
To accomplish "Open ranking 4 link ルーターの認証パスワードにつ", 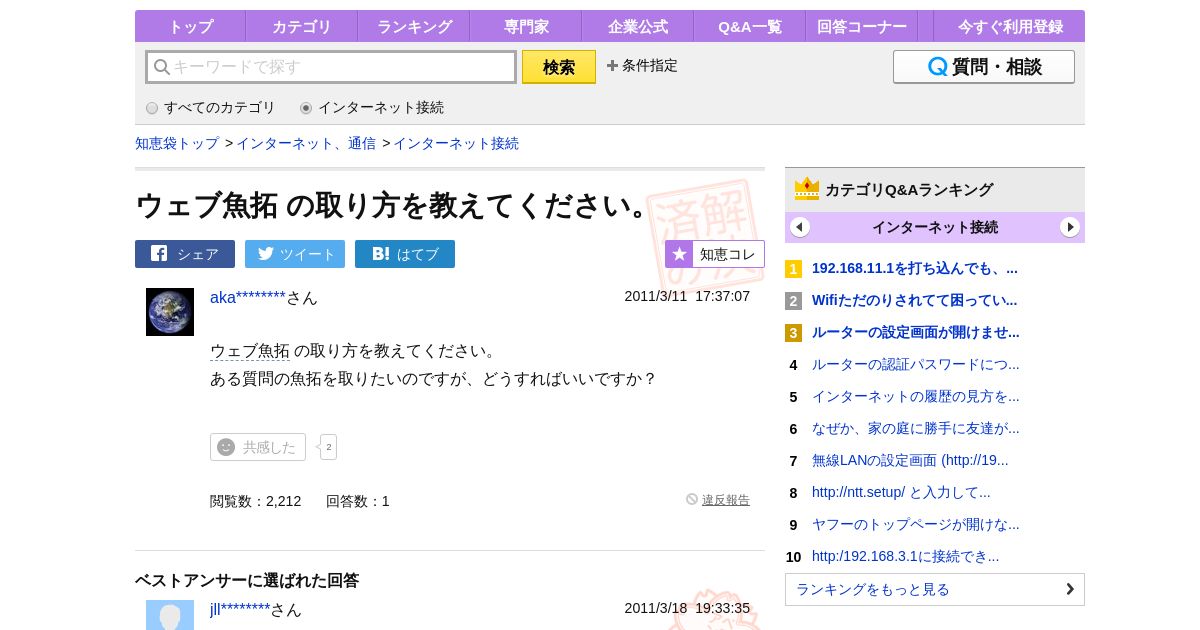I will pos(916,364).
